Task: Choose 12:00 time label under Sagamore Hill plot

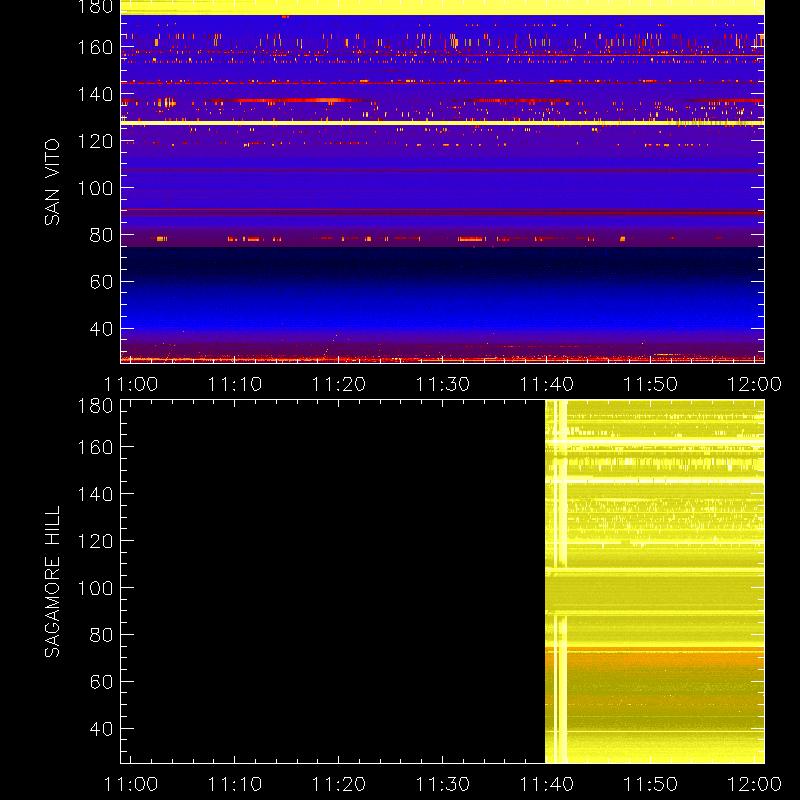Action: (754, 784)
